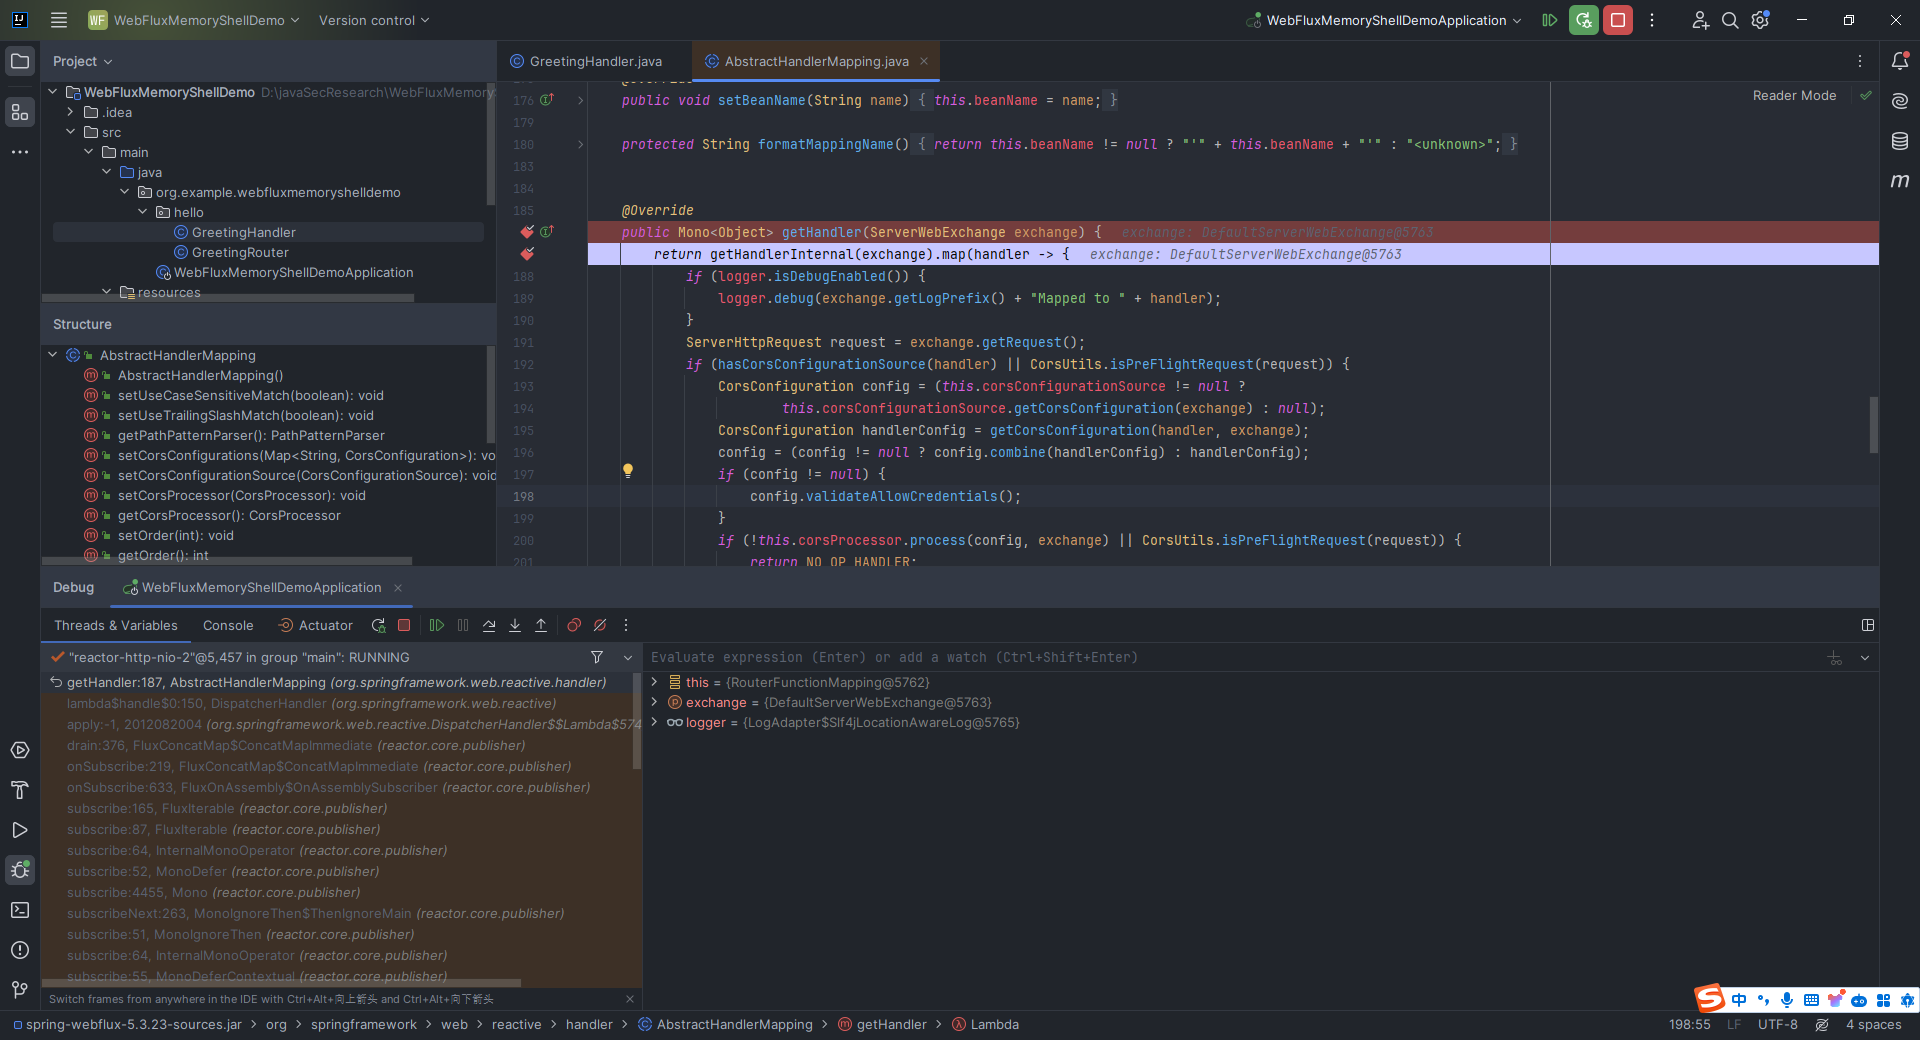Select Threads & Variables tab

pyautogui.click(x=116, y=626)
